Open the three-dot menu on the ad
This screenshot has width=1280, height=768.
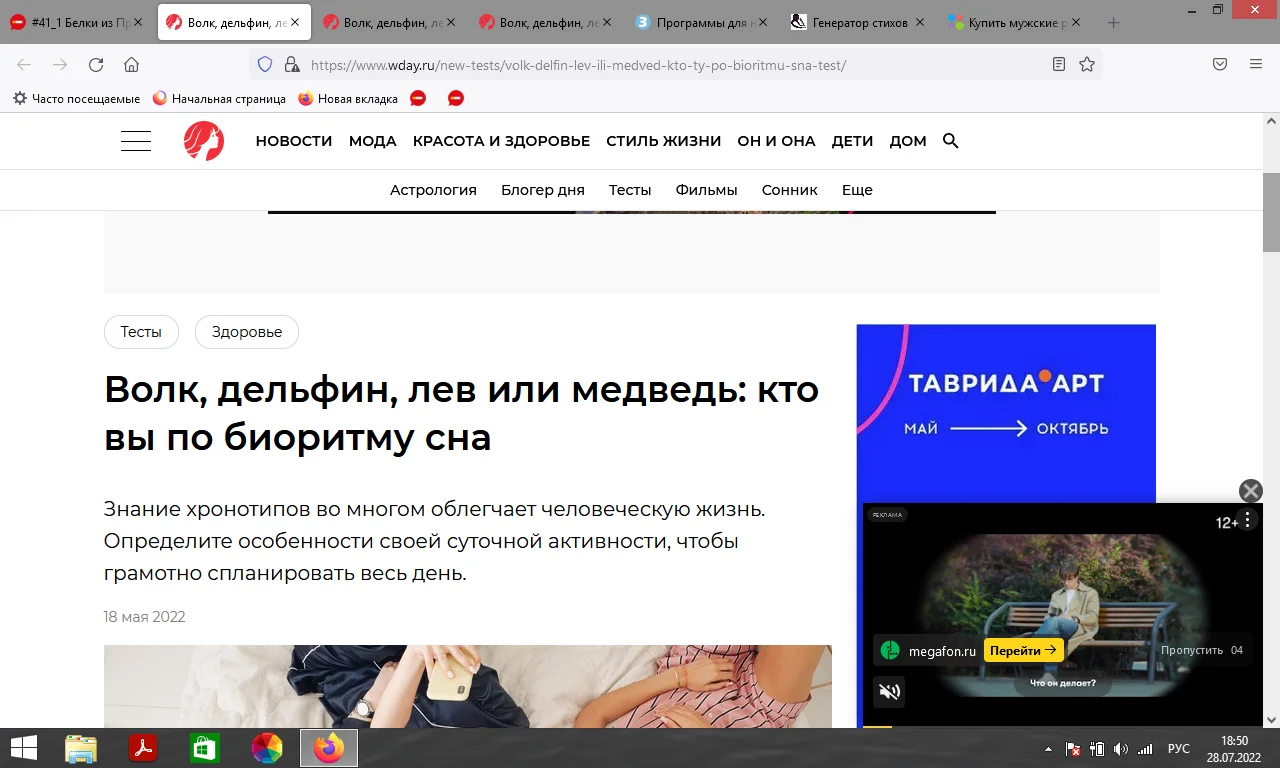click(1247, 521)
